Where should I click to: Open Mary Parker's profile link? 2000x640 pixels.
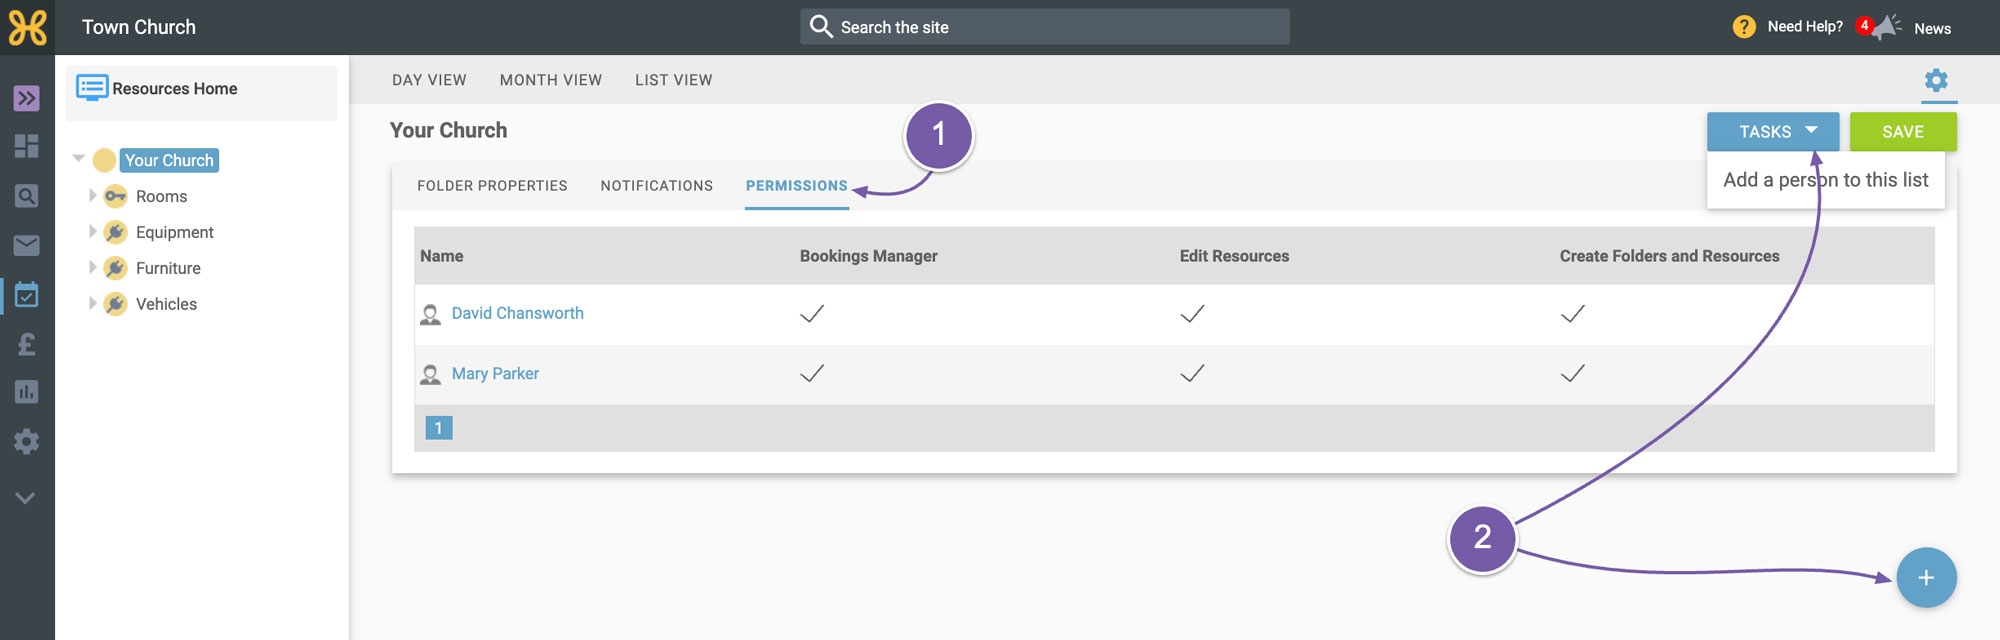(x=495, y=373)
